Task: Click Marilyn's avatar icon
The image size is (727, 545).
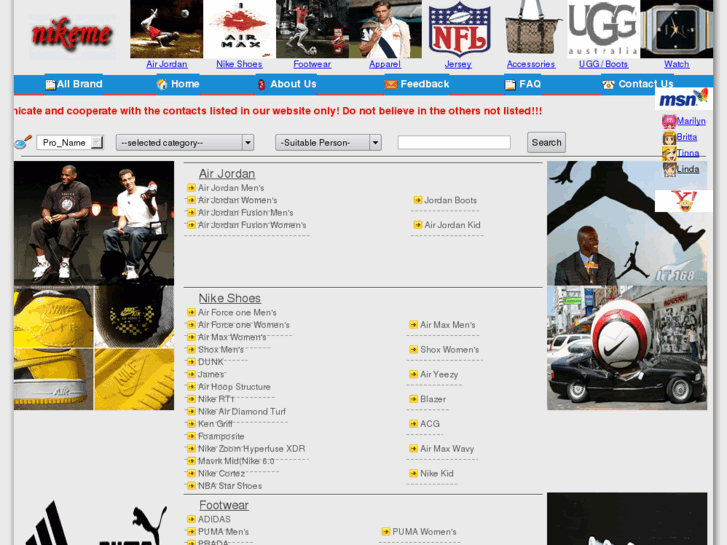Action: (x=669, y=122)
